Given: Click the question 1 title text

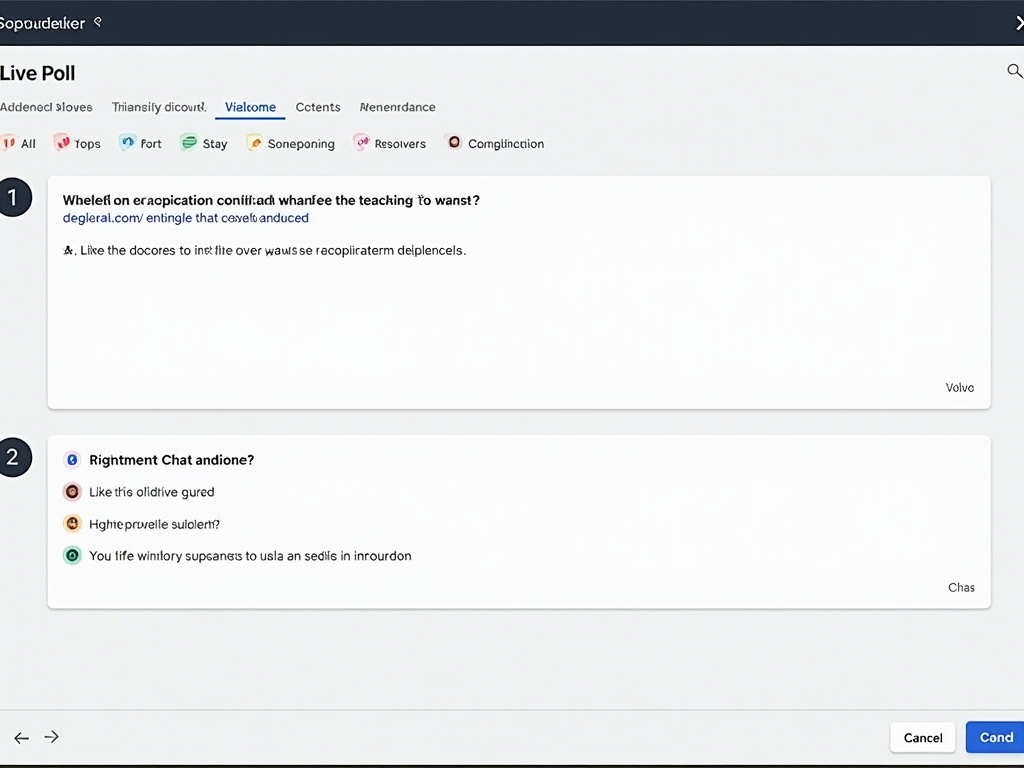Looking at the screenshot, I should 271,200.
